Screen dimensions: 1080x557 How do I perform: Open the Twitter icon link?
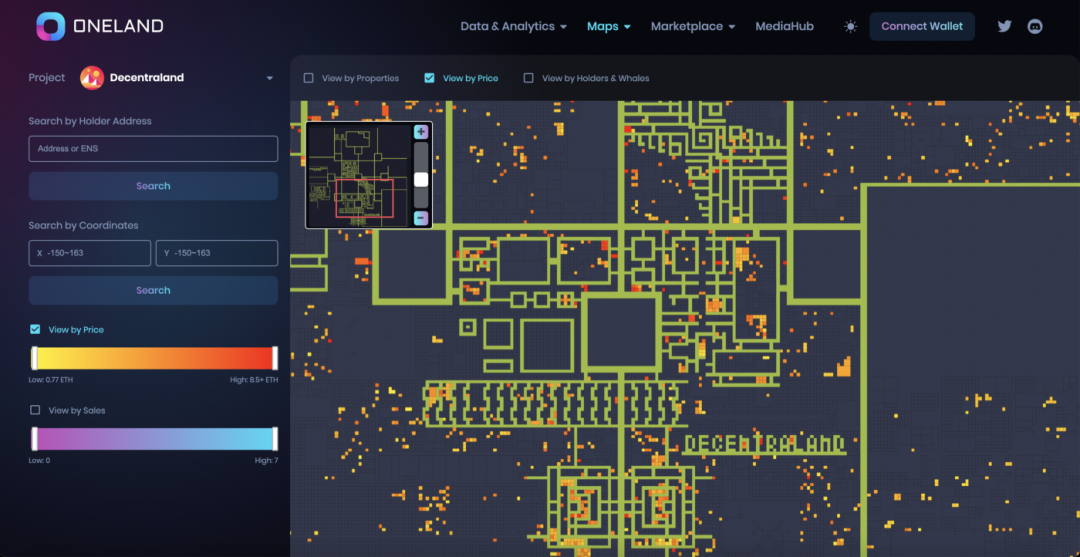[1004, 27]
